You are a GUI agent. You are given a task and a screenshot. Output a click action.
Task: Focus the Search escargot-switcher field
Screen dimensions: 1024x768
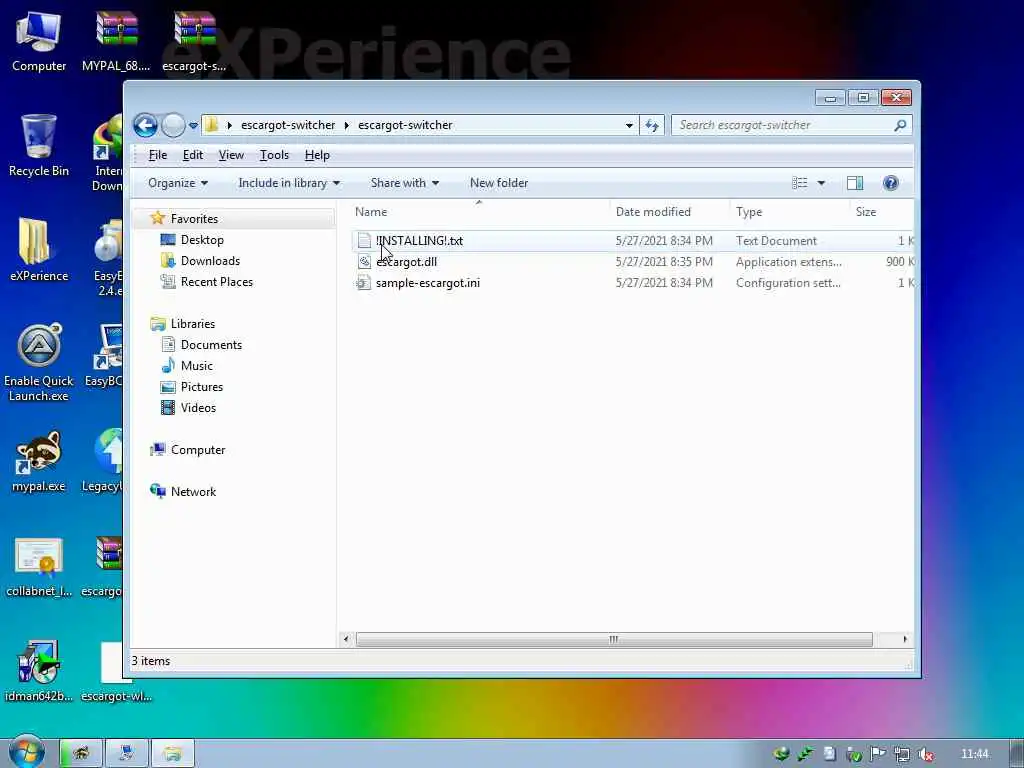[x=783, y=125]
